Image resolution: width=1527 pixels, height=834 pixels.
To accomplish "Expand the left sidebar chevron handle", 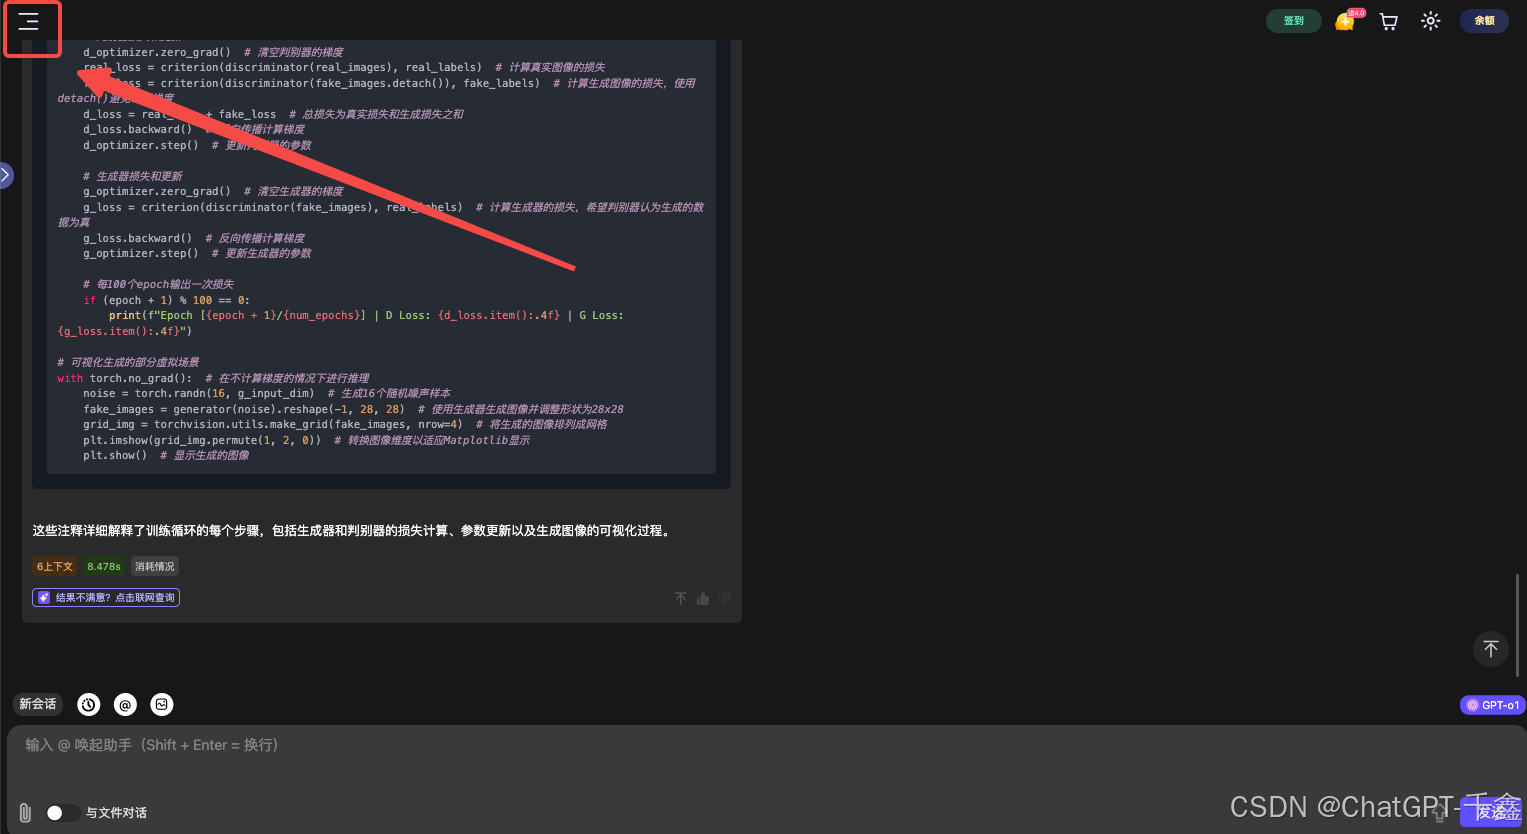I will coord(6,176).
